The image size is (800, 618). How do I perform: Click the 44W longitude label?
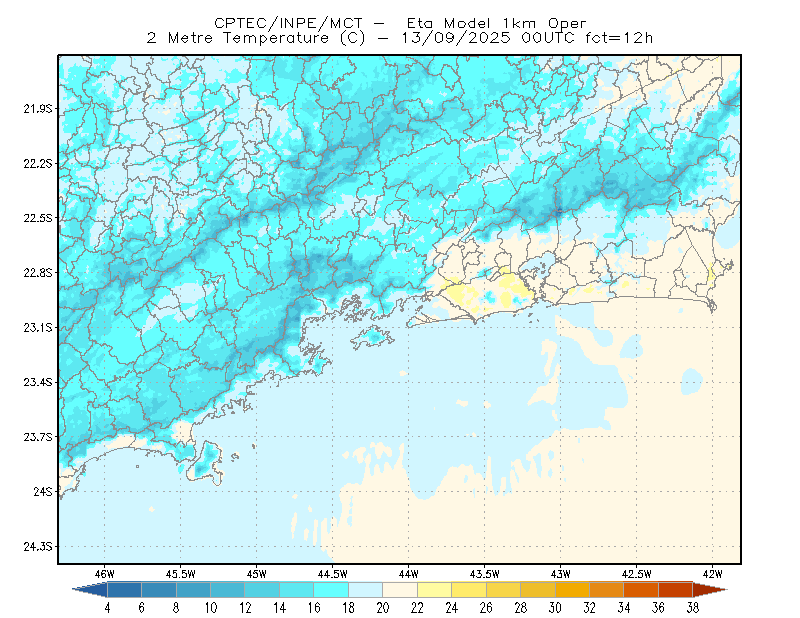pyautogui.click(x=409, y=574)
